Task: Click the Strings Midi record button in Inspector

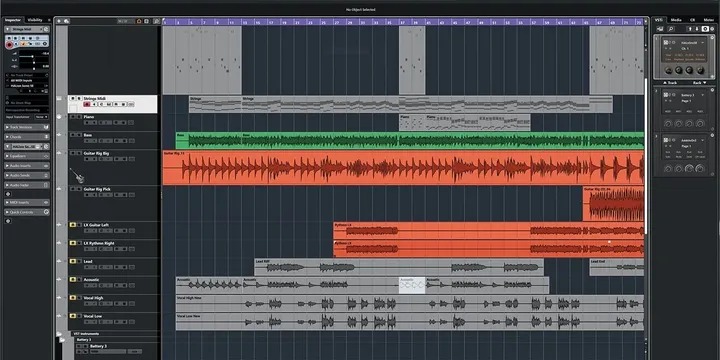Action: [9, 45]
